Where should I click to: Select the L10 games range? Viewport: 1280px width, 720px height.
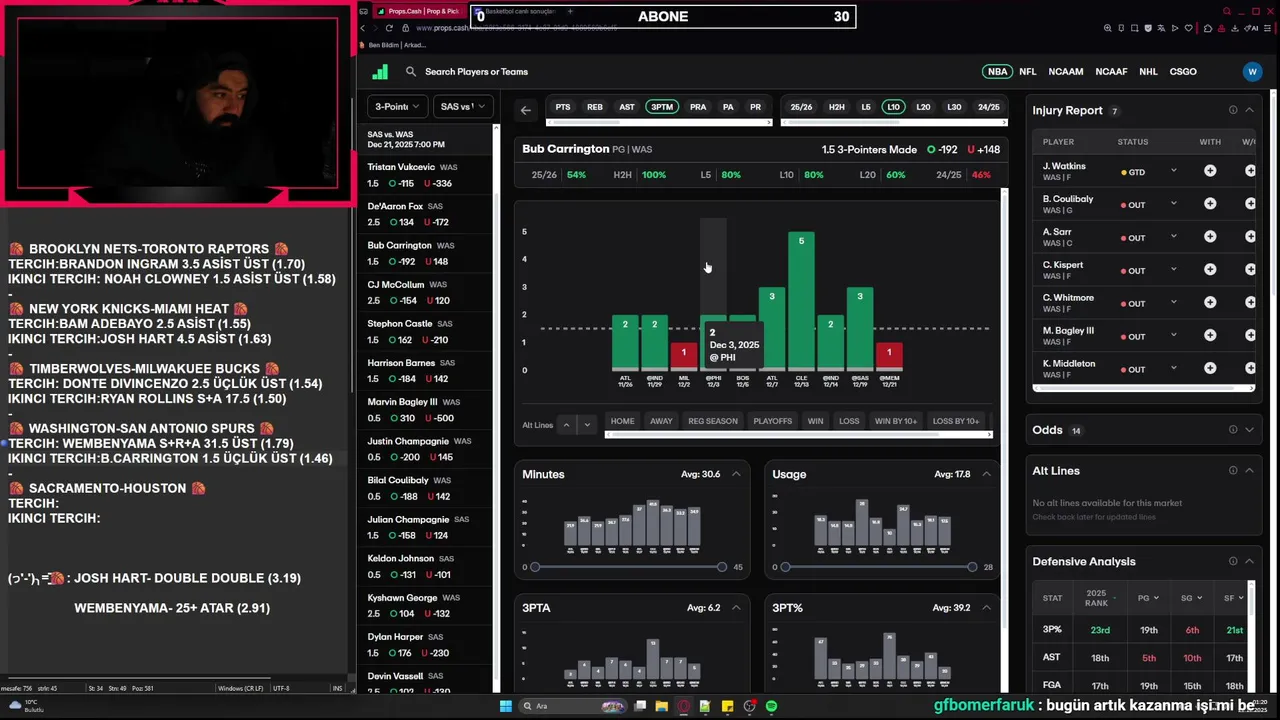coord(893,107)
